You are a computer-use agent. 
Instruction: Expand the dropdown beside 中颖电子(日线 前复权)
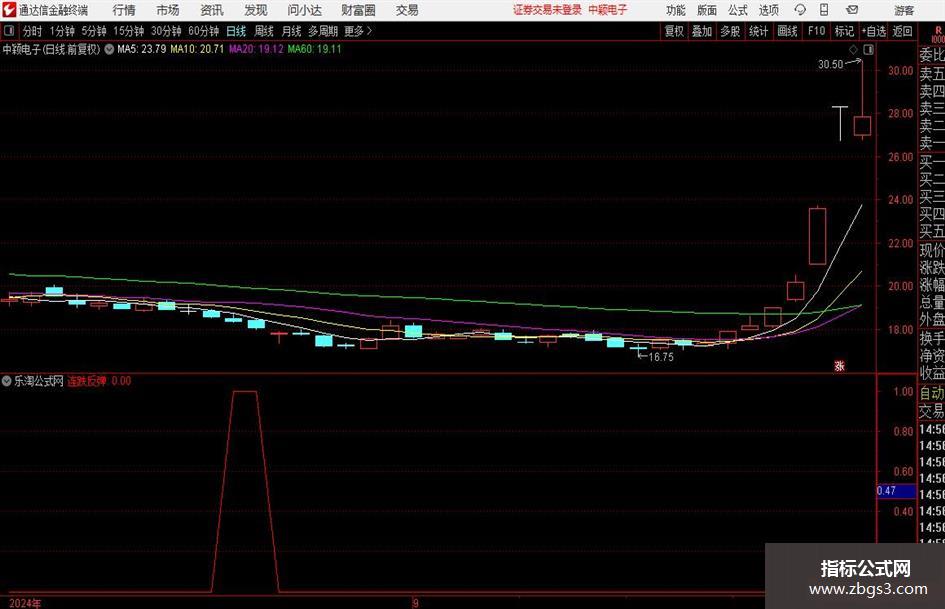point(109,49)
